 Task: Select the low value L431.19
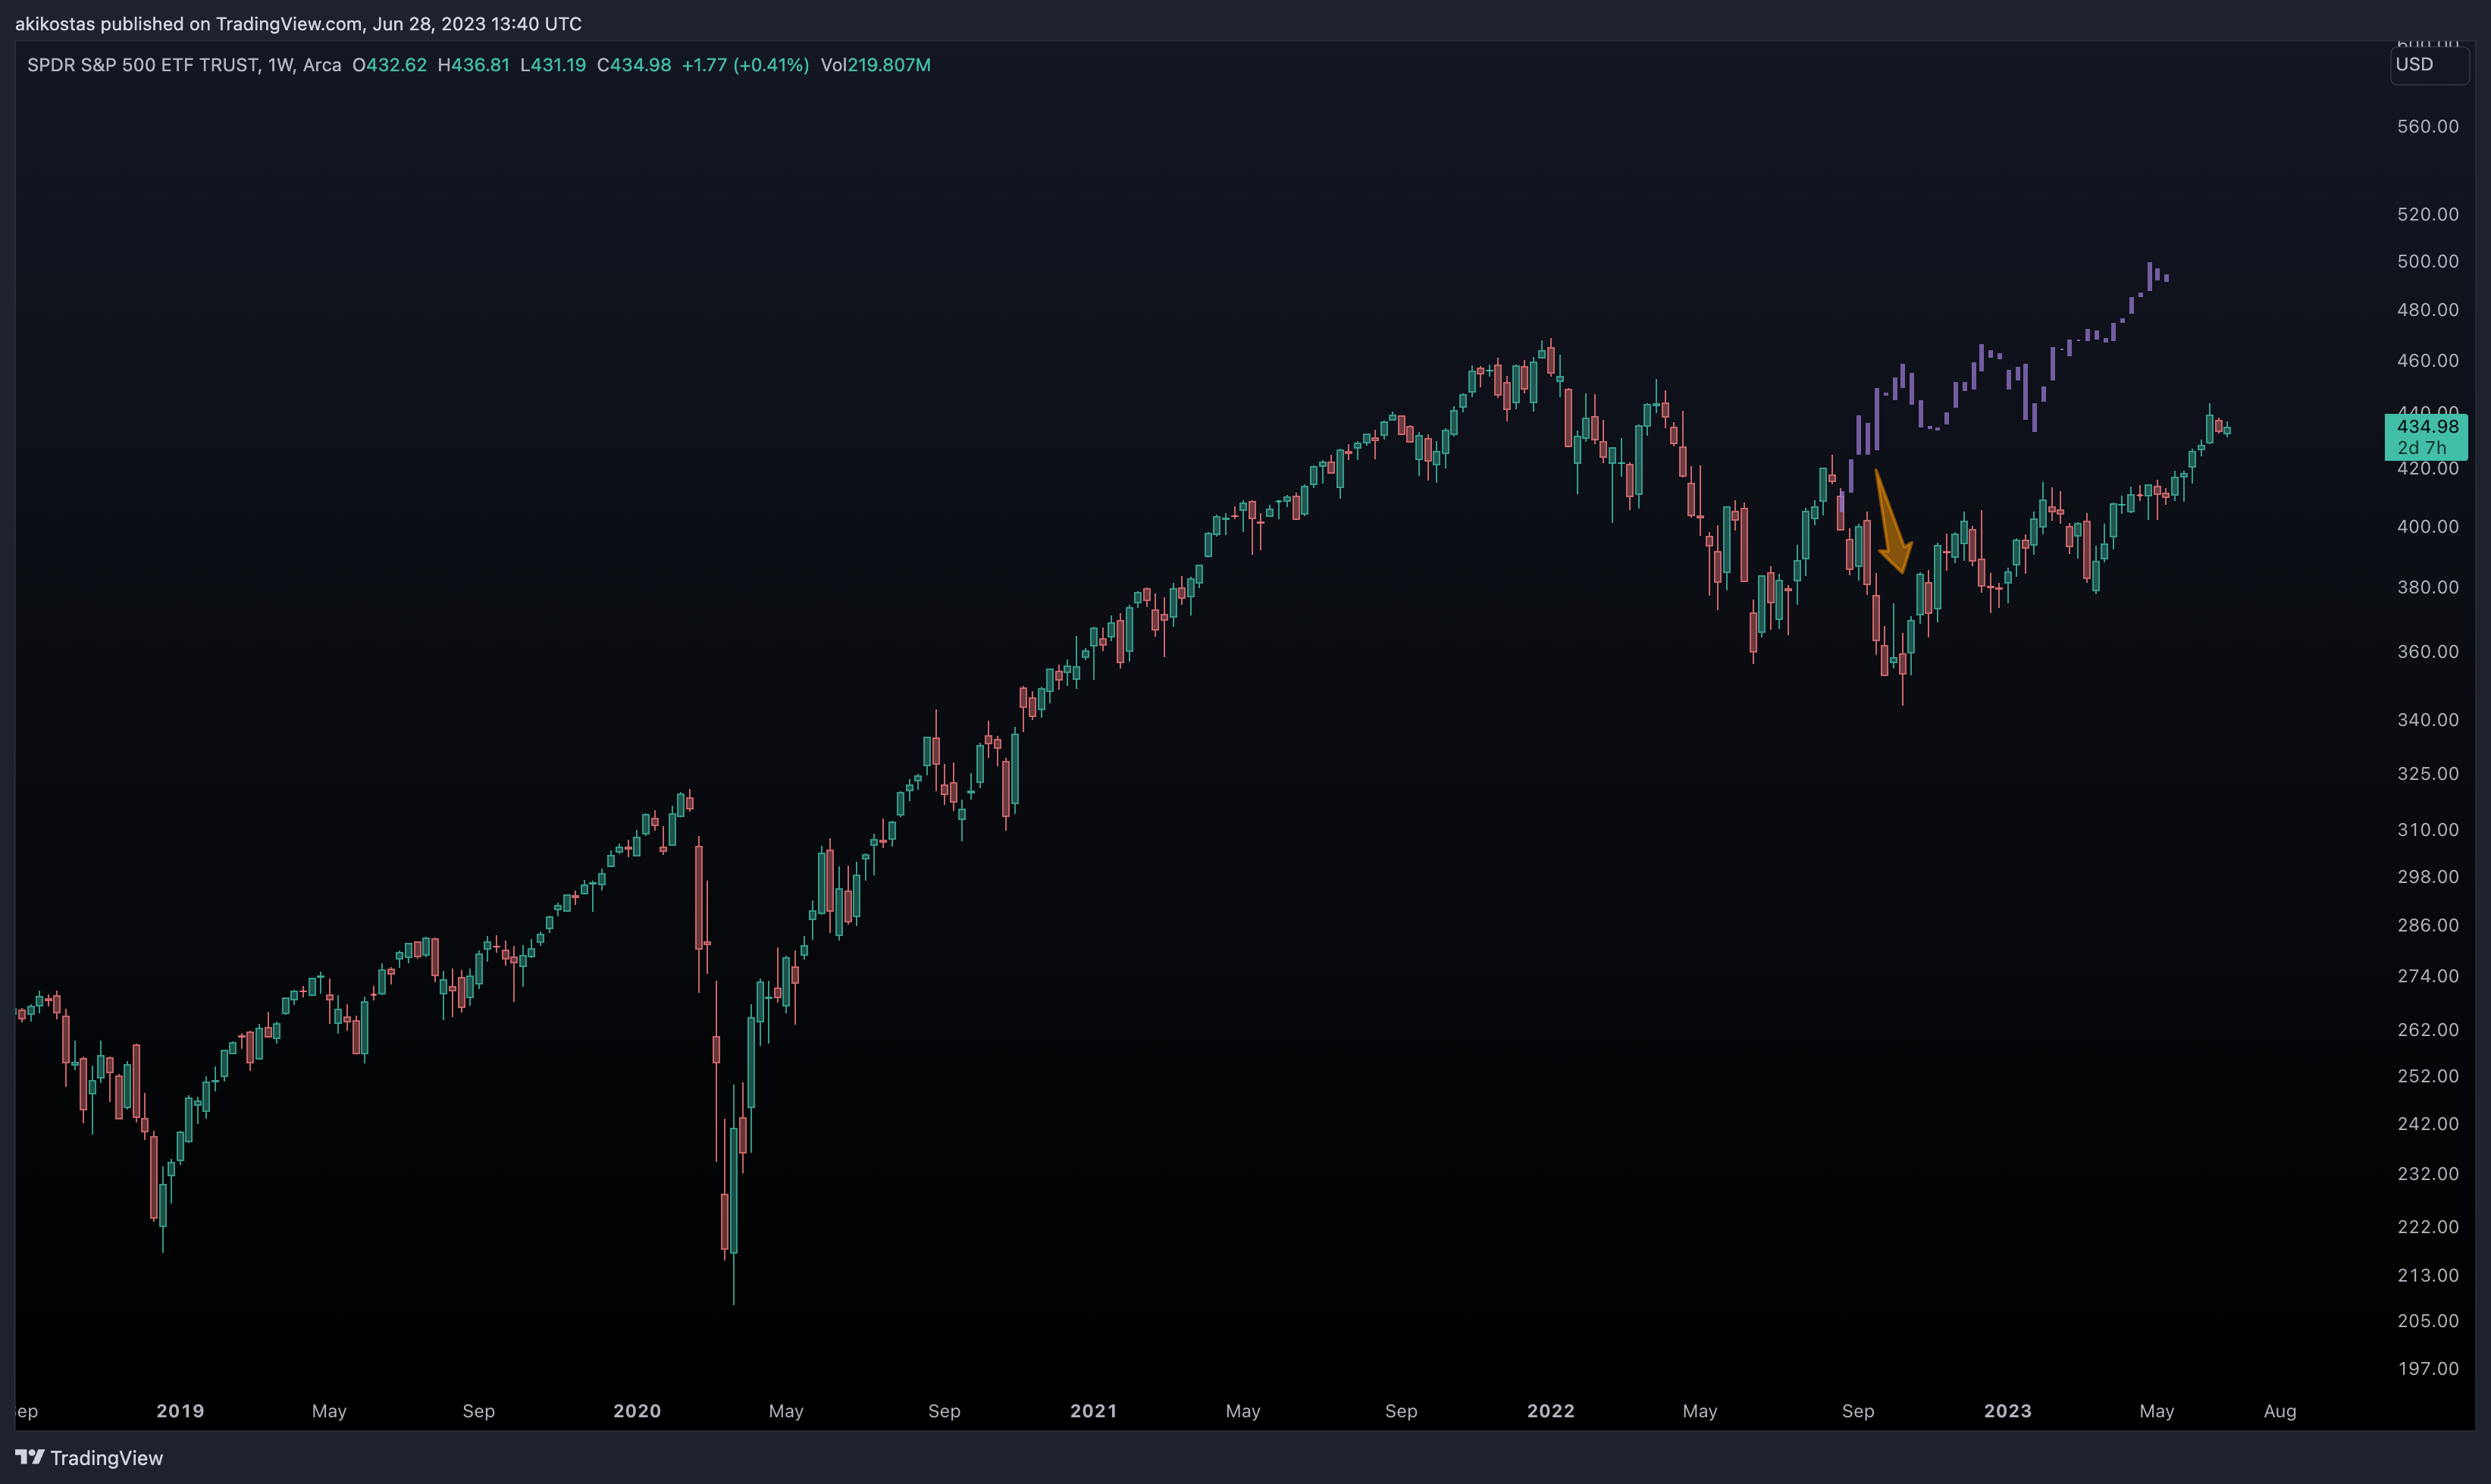click(553, 65)
